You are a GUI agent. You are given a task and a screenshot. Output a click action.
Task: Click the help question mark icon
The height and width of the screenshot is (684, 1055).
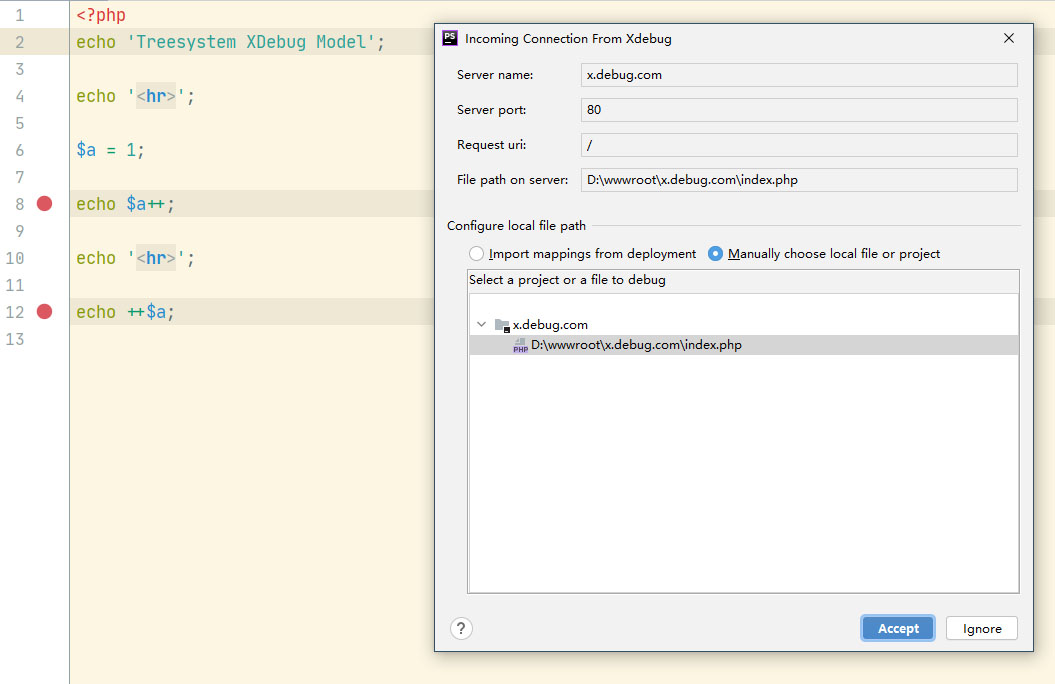pyautogui.click(x=460, y=628)
